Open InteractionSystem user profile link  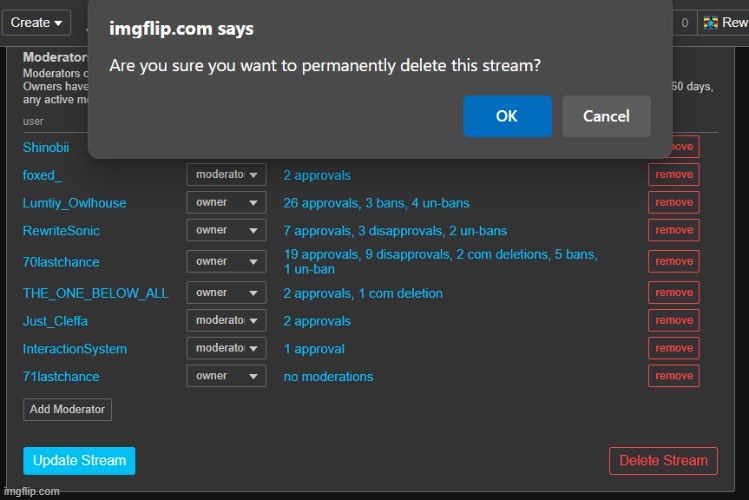coord(75,349)
